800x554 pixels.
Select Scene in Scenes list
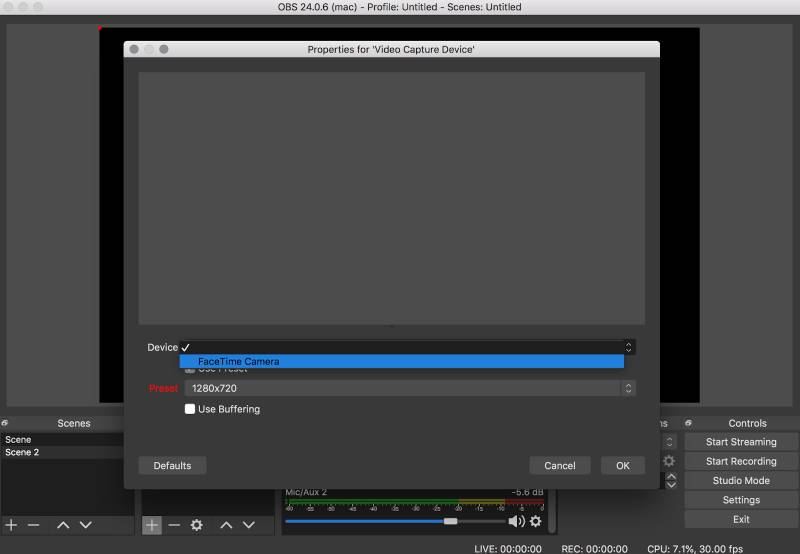(x=62, y=439)
